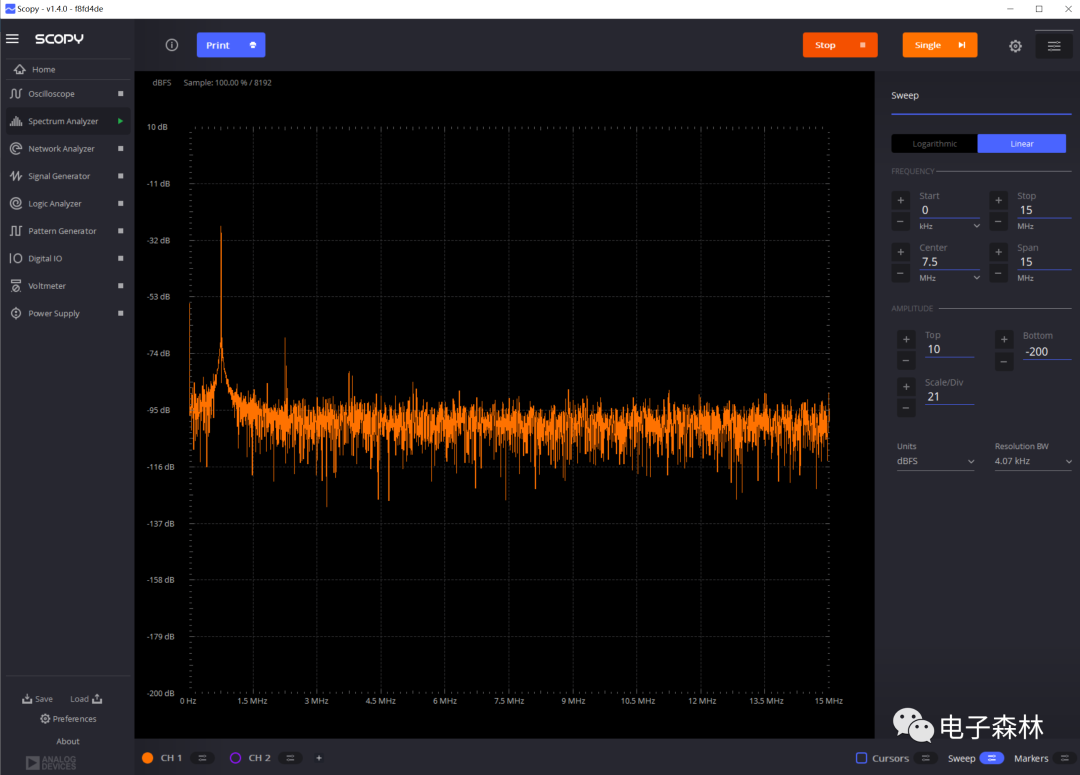Open the Start frequency kHz unit dropdown
The height and width of the screenshot is (775, 1080).
coord(948,226)
